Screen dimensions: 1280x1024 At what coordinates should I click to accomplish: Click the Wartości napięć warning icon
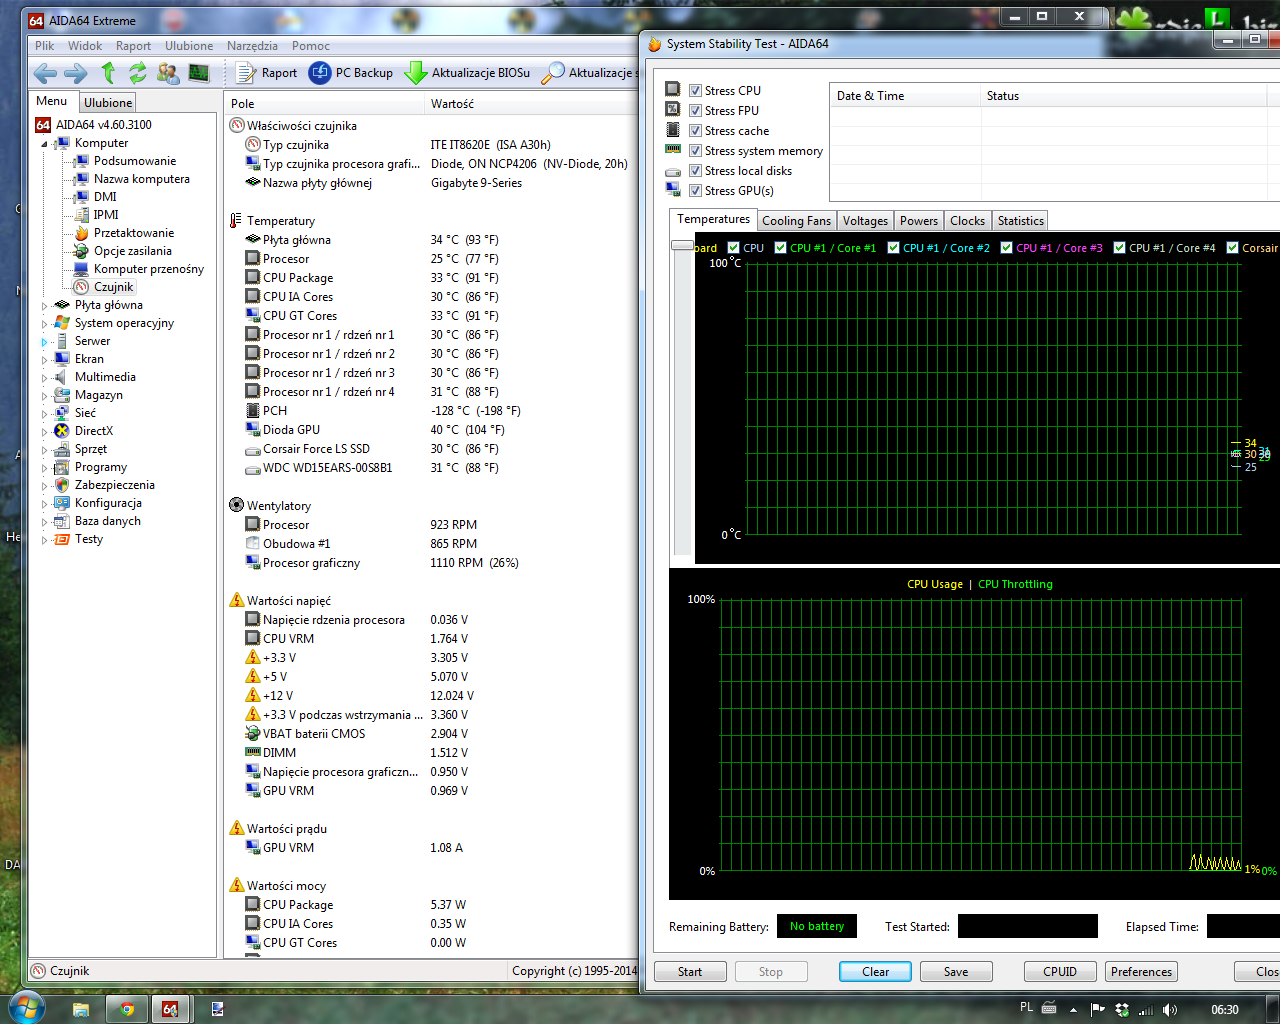click(x=237, y=601)
